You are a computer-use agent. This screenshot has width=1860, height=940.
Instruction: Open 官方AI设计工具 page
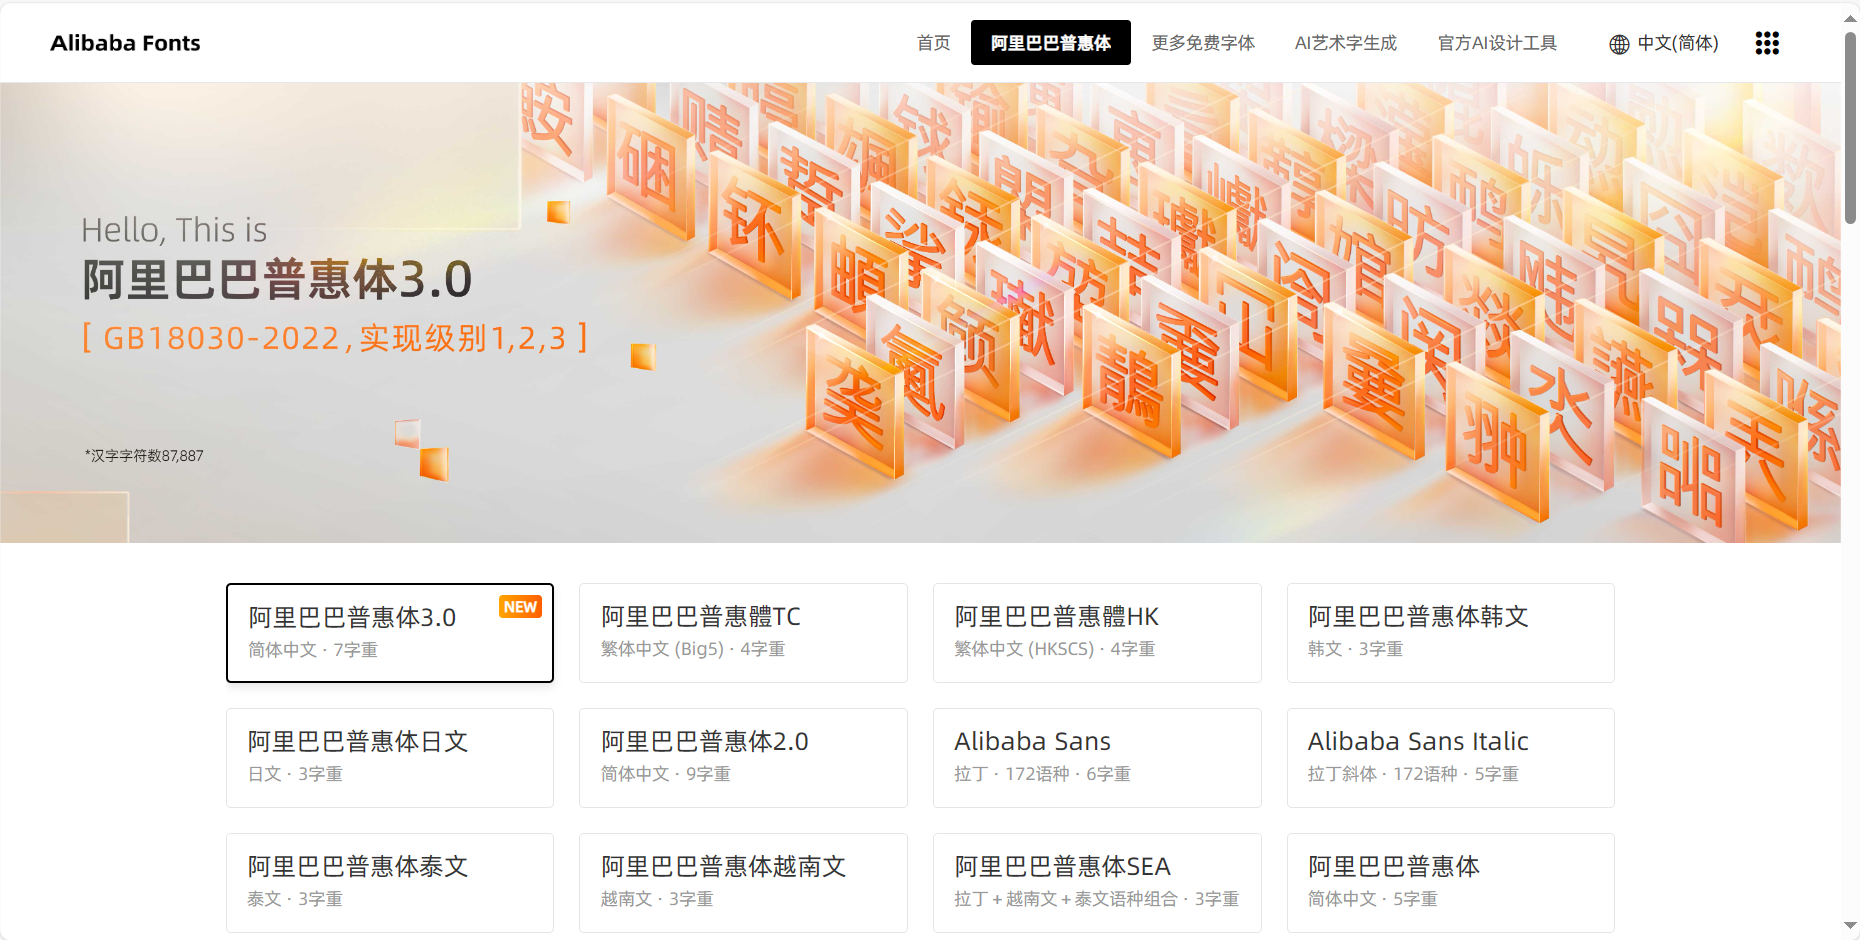pyautogui.click(x=1497, y=43)
